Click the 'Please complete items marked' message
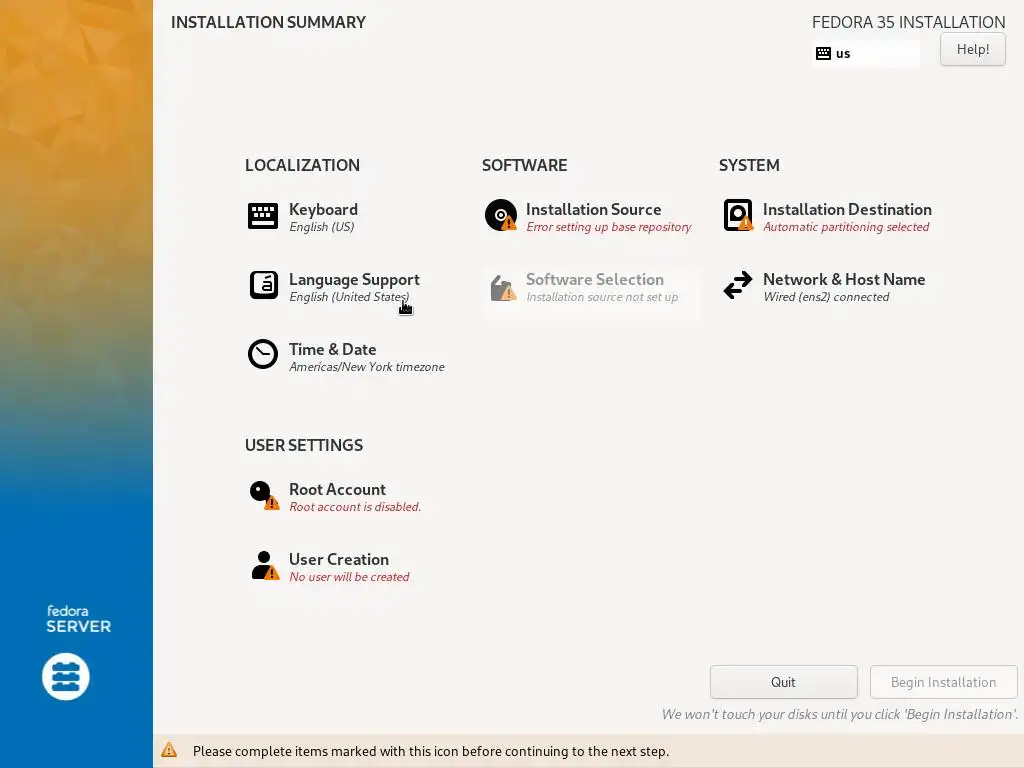1024x768 pixels. (431, 751)
